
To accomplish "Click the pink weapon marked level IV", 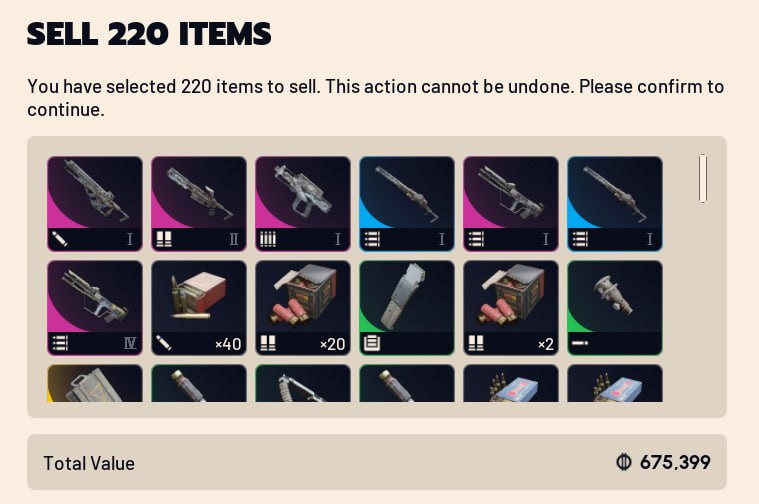I will 95,308.
